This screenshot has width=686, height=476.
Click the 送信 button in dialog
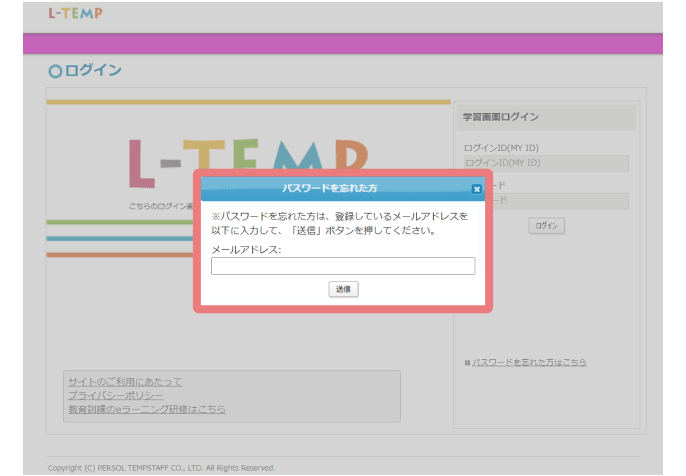pyautogui.click(x=343, y=289)
